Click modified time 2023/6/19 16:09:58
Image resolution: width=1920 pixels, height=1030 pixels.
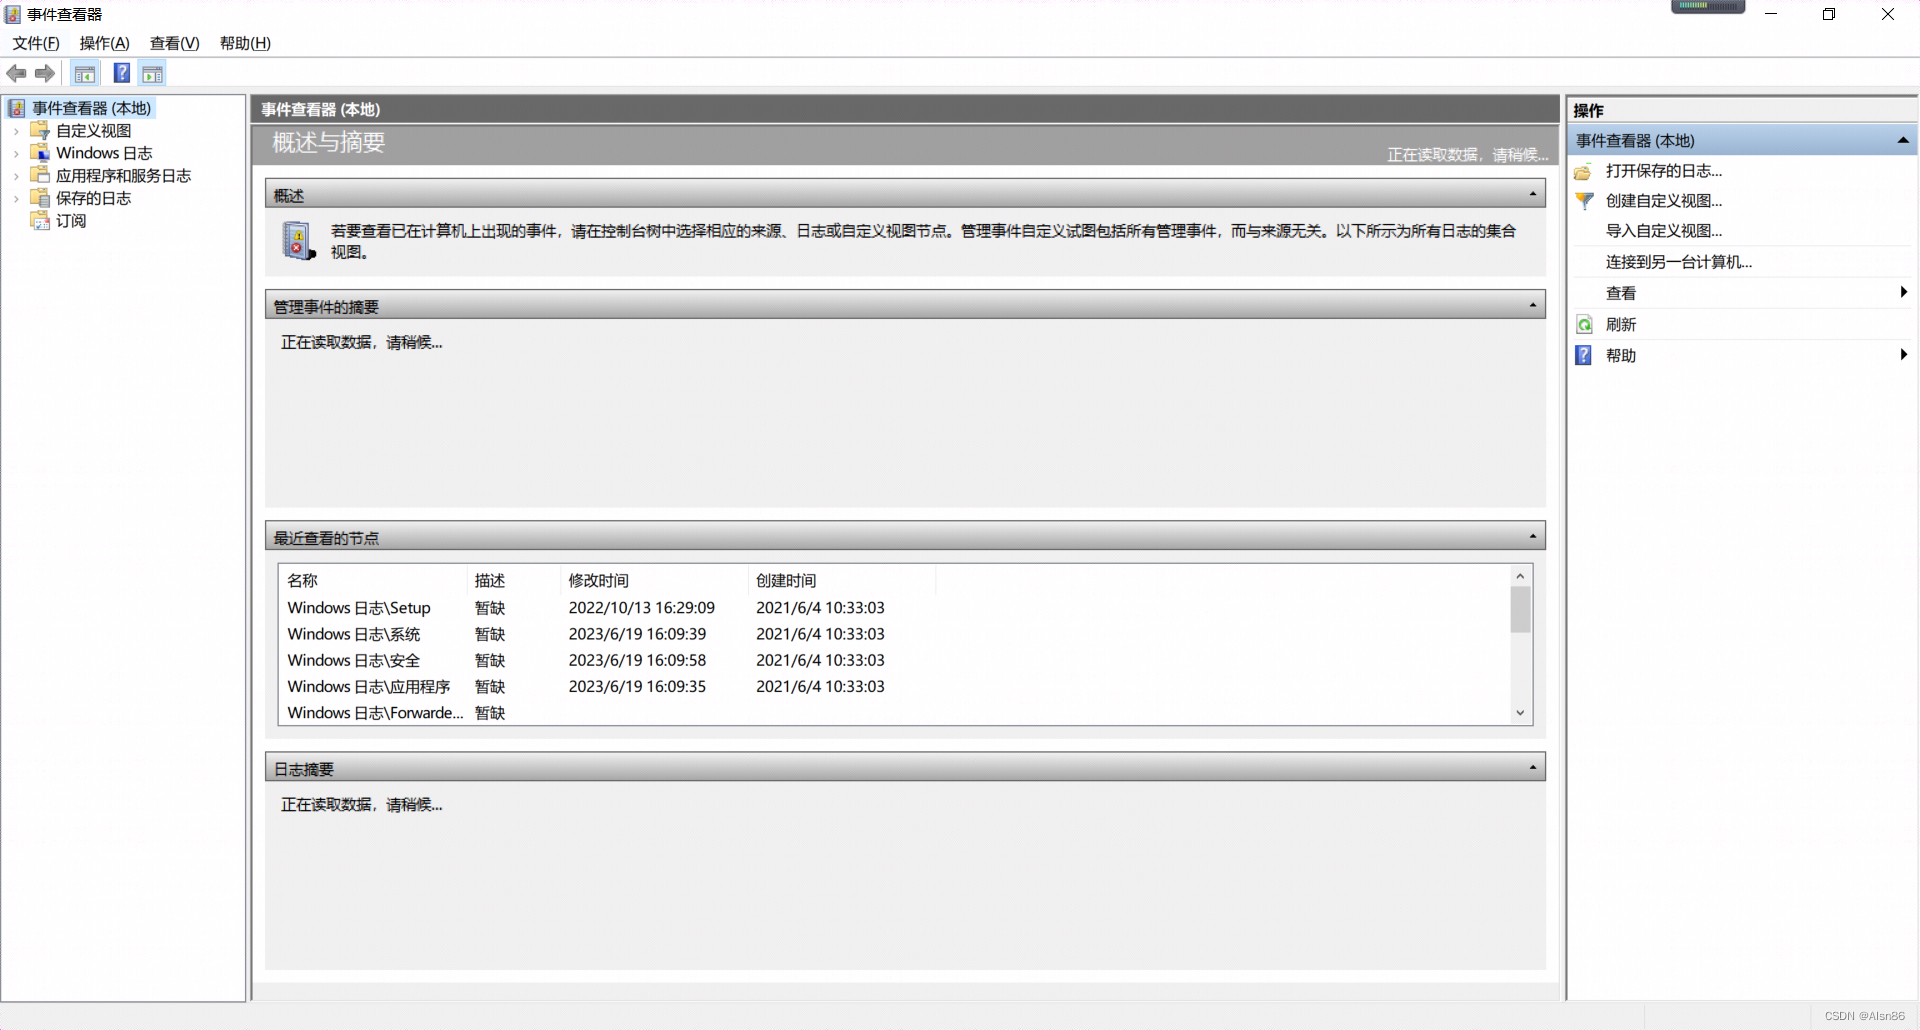pyautogui.click(x=637, y=660)
